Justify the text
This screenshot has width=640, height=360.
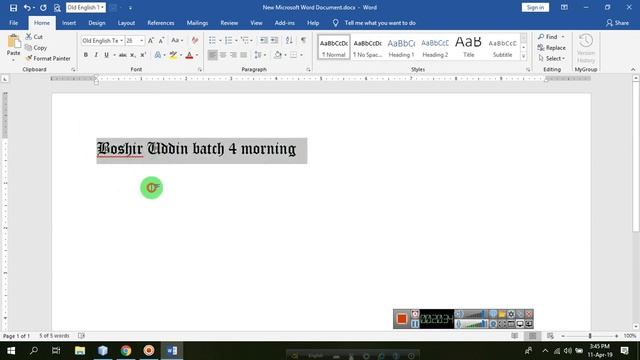coord(244,55)
